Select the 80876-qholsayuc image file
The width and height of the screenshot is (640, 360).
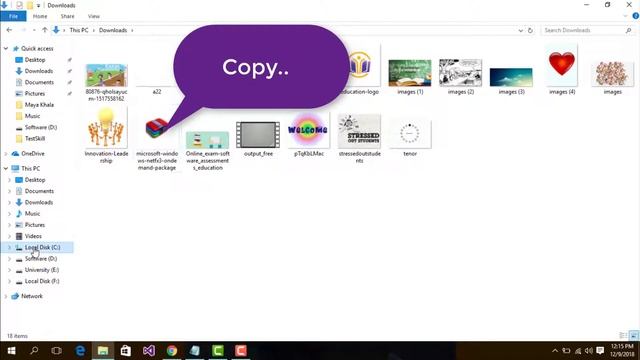[106, 82]
